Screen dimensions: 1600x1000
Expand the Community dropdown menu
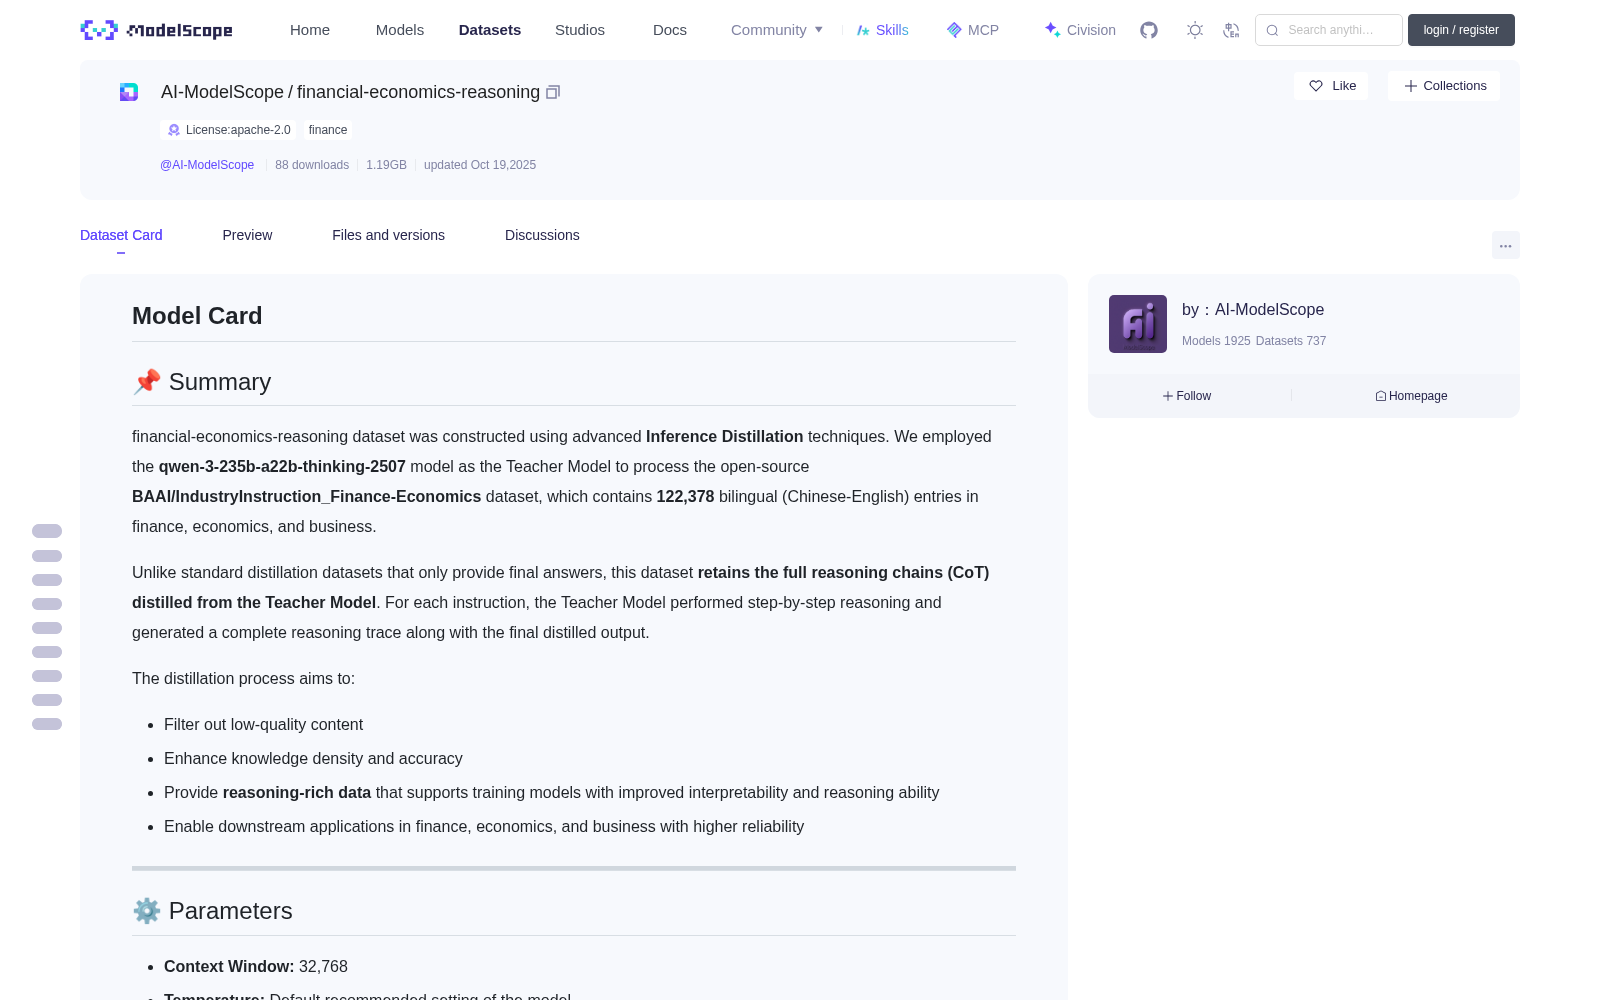(x=777, y=30)
